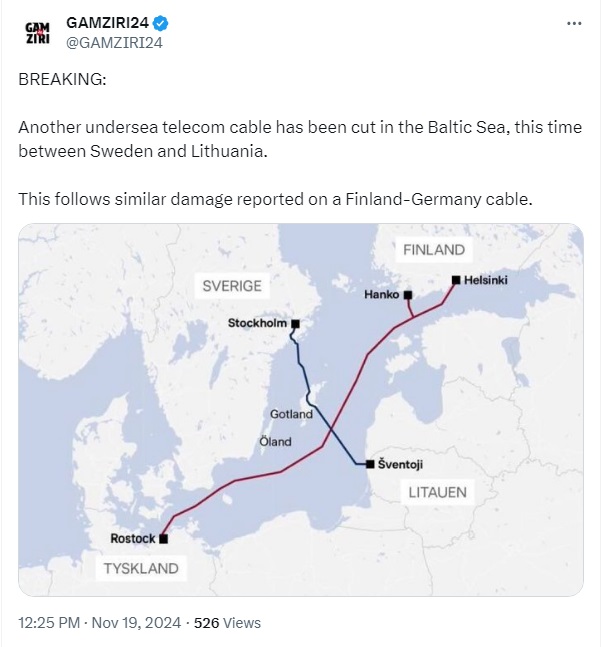The height and width of the screenshot is (647, 603).
Task: Click the Öland island label
Action: coord(275,442)
